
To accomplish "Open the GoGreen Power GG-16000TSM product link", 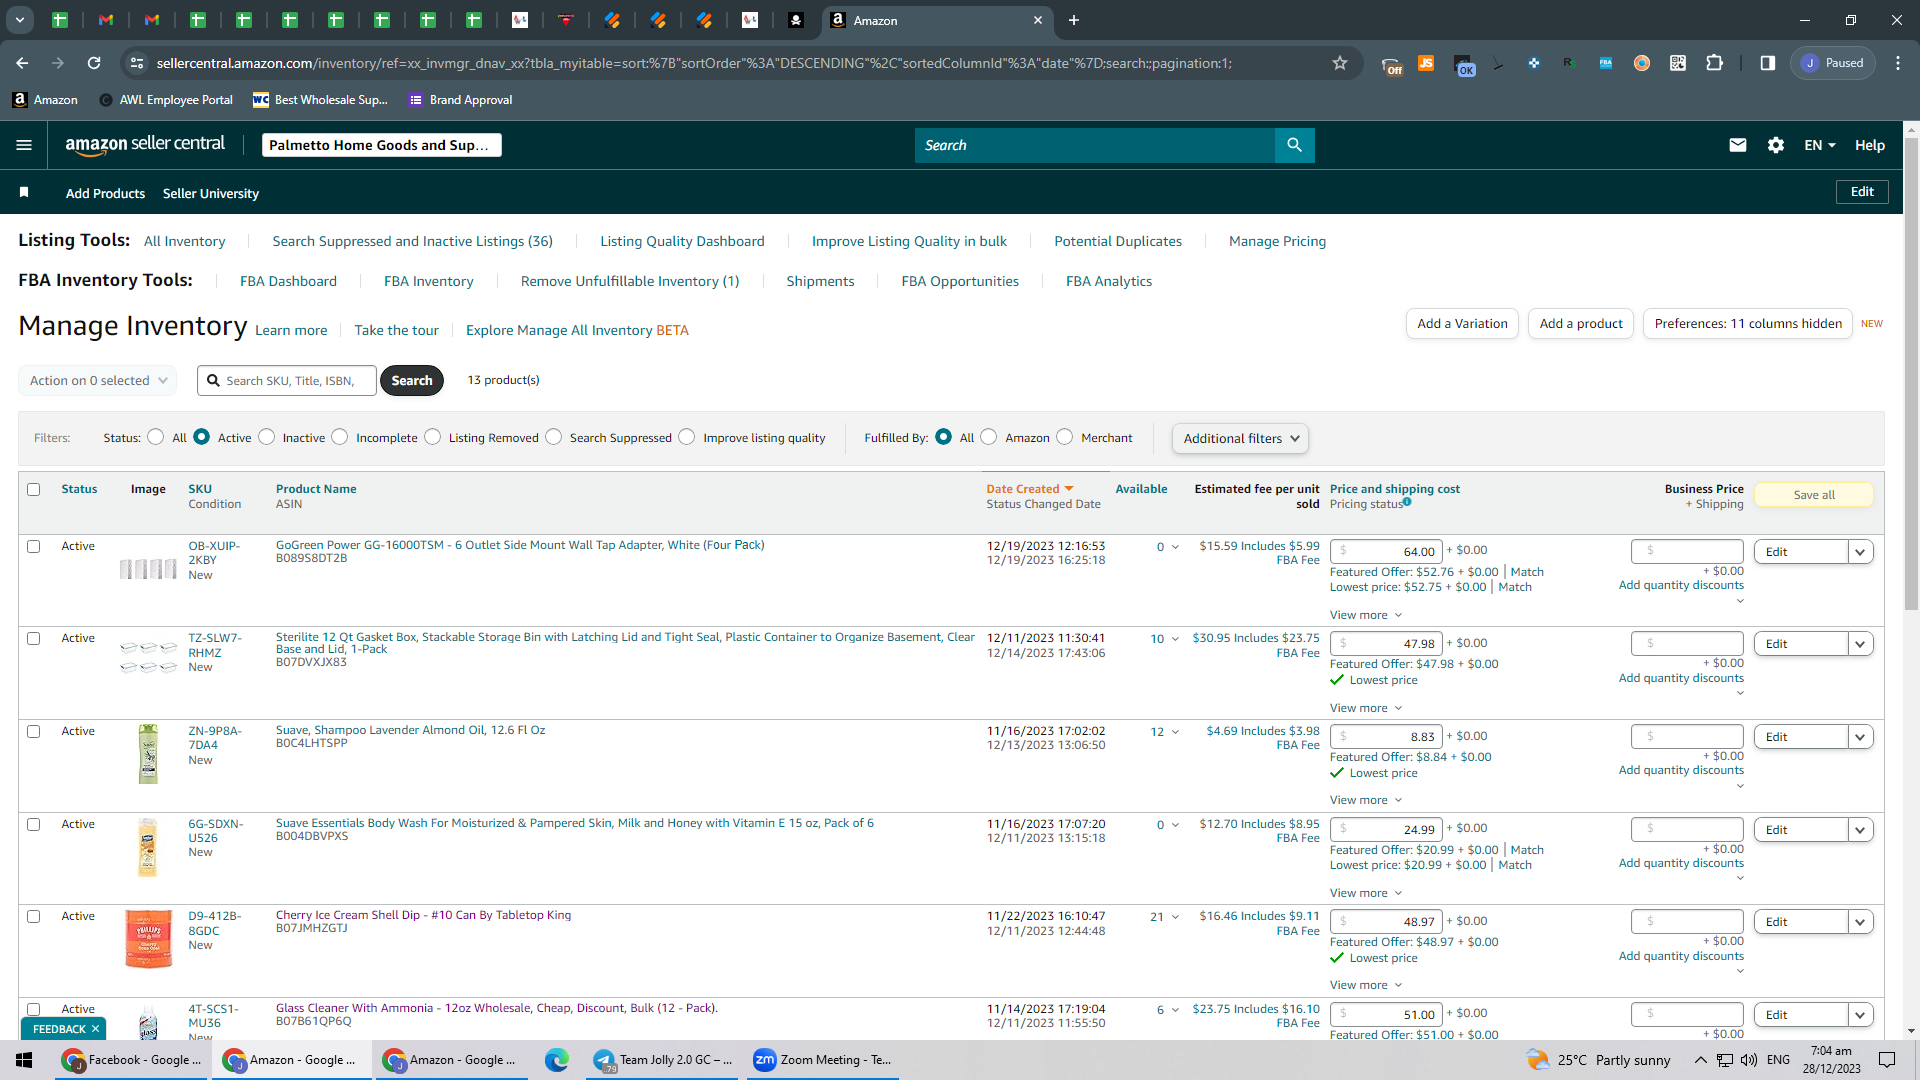I will coord(520,545).
